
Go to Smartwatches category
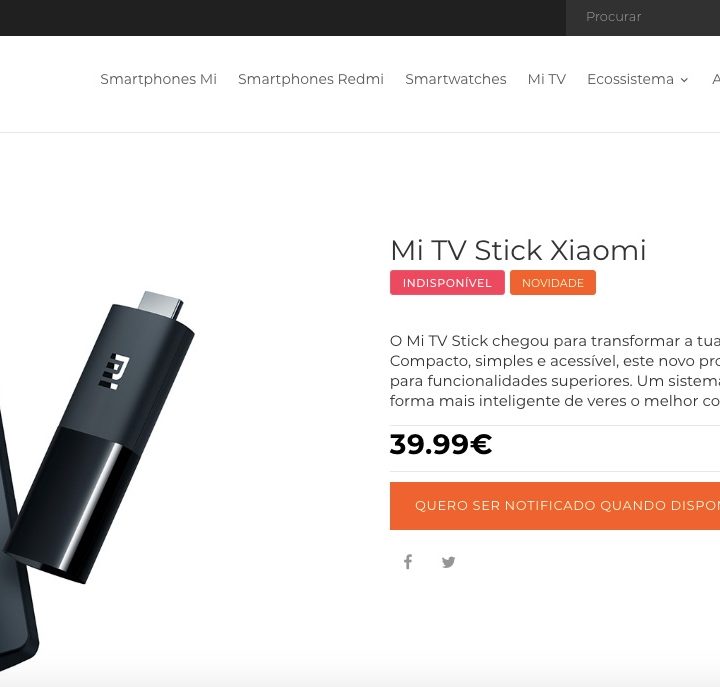pyautogui.click(x=456, y=79)
